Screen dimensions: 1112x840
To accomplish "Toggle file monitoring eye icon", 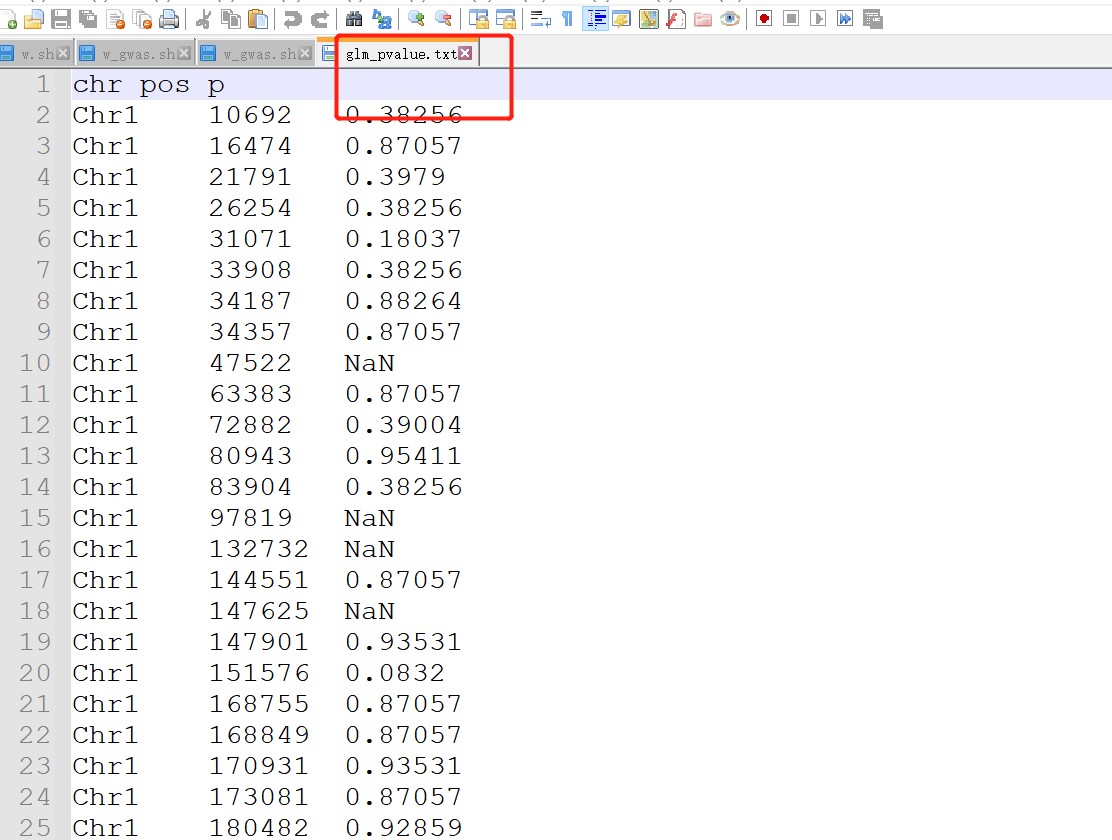I will [x=730, y=19].
